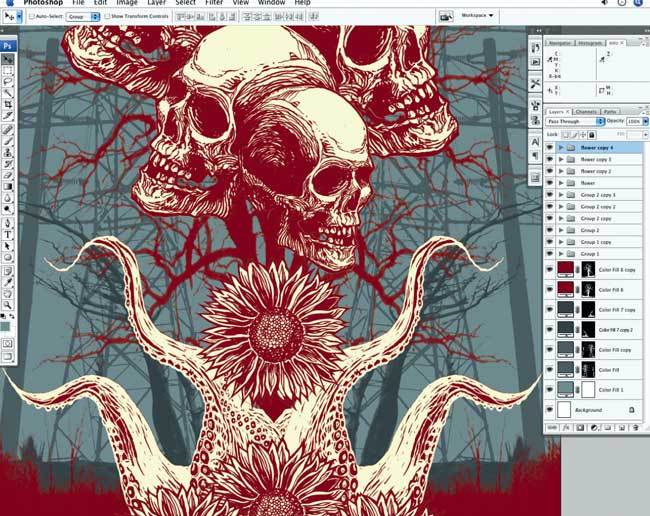Open the Character panel icon

pyautogui.click(x=535, y=142)
